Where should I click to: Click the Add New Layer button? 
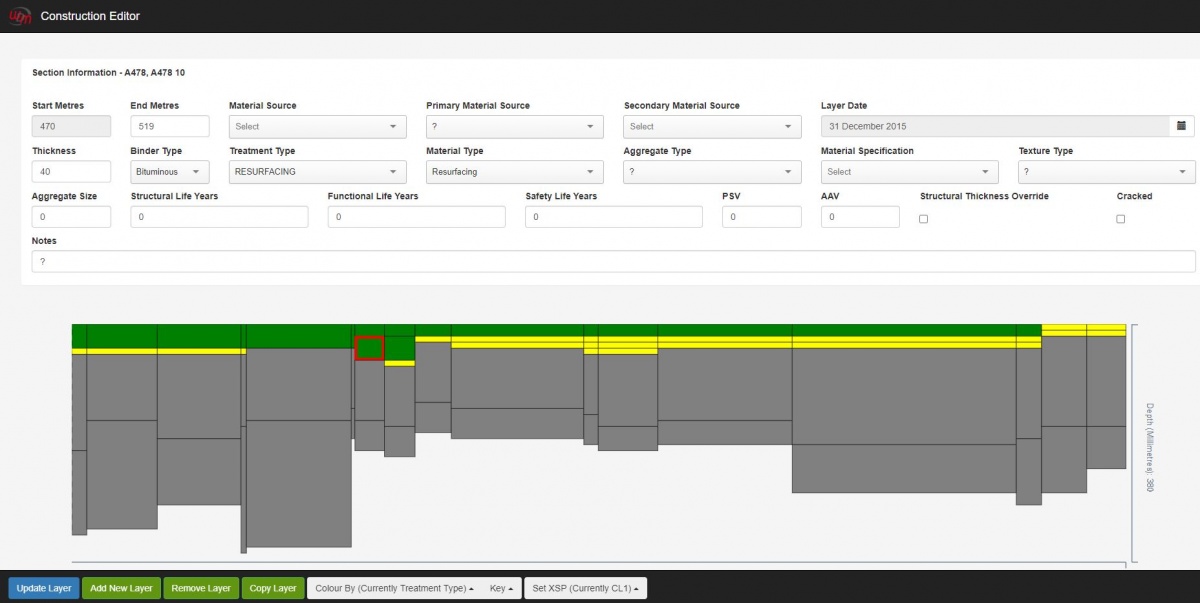pyautogui.click(x=121, y=588)
